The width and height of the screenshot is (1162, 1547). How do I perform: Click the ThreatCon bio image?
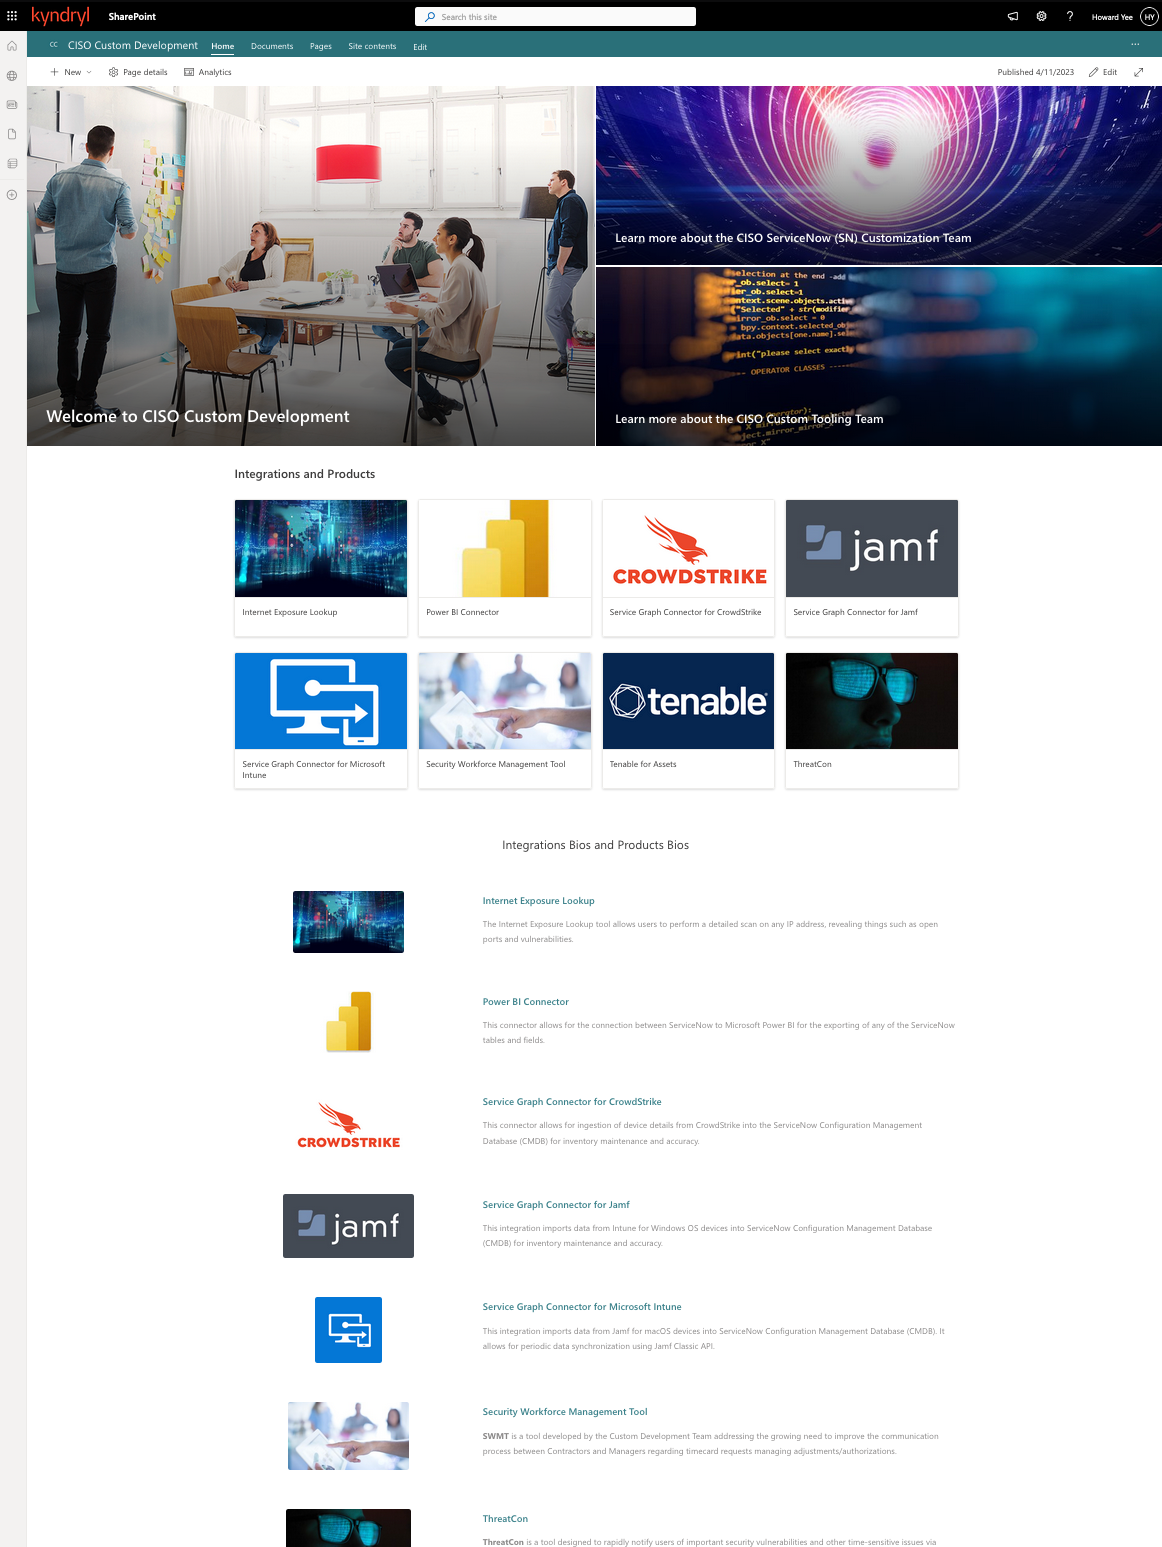pyautogui.click(x=348, y=1528)
